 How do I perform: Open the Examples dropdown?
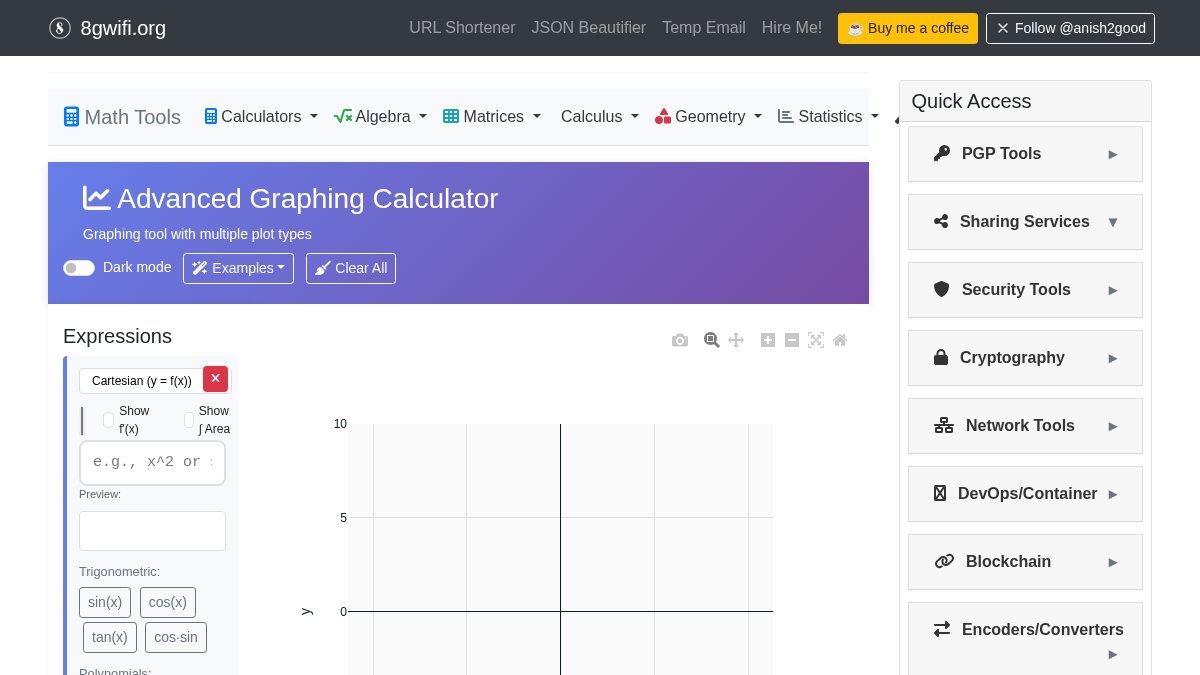[x=238, y=268]
